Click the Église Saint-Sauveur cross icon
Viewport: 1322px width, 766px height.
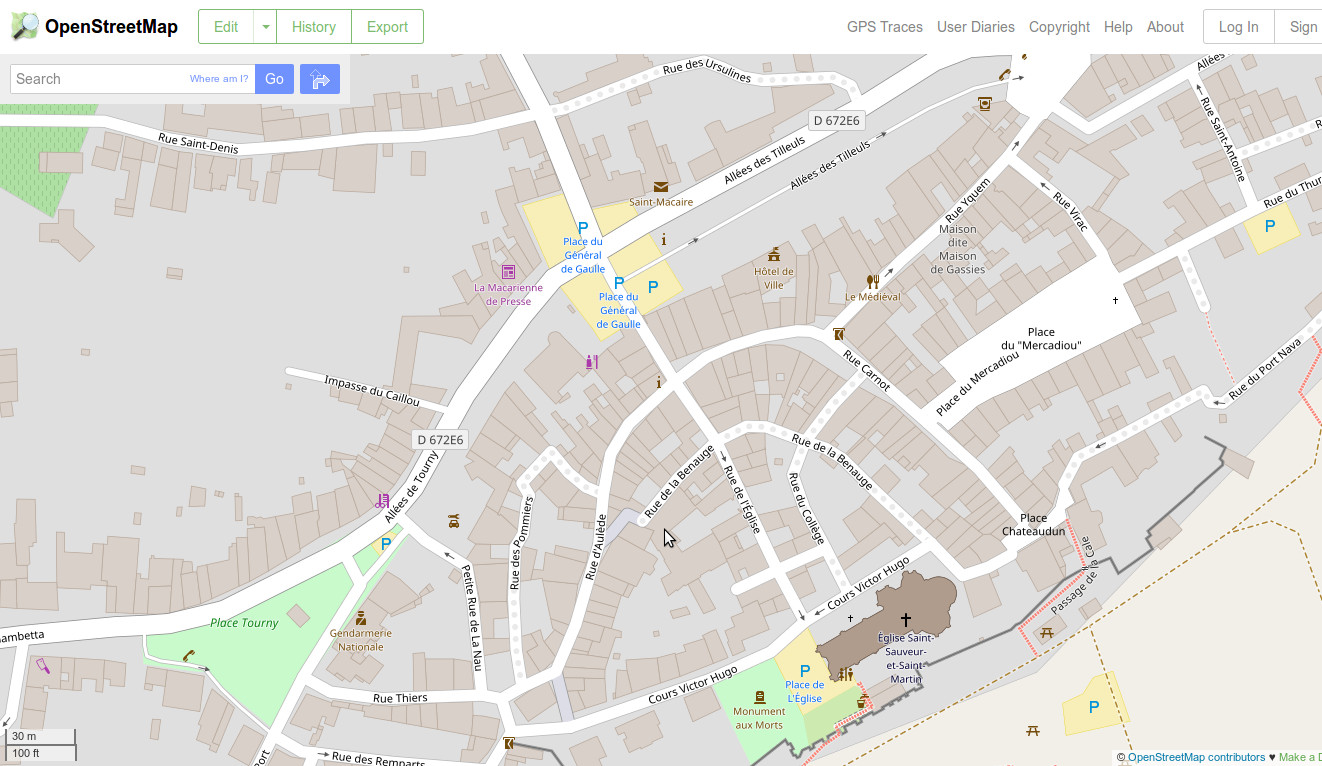[906, 620]
